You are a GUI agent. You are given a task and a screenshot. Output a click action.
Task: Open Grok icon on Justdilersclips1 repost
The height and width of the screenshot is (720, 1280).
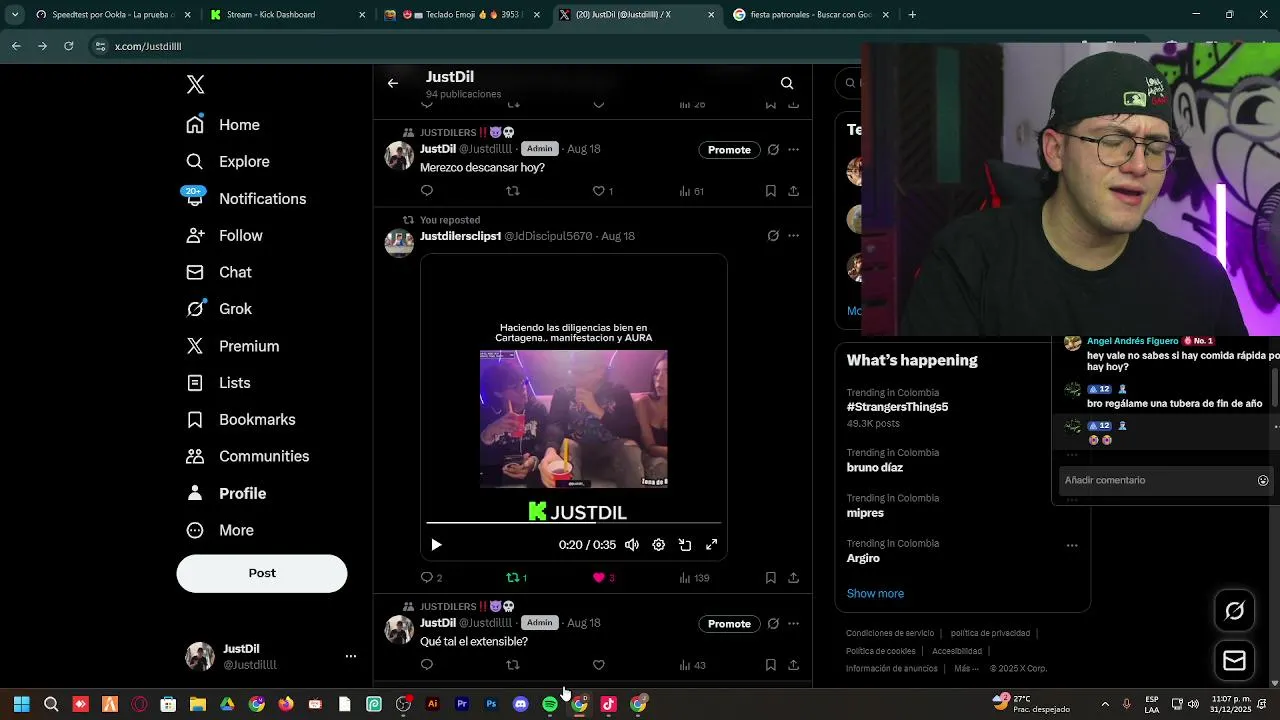pos(773,236)
